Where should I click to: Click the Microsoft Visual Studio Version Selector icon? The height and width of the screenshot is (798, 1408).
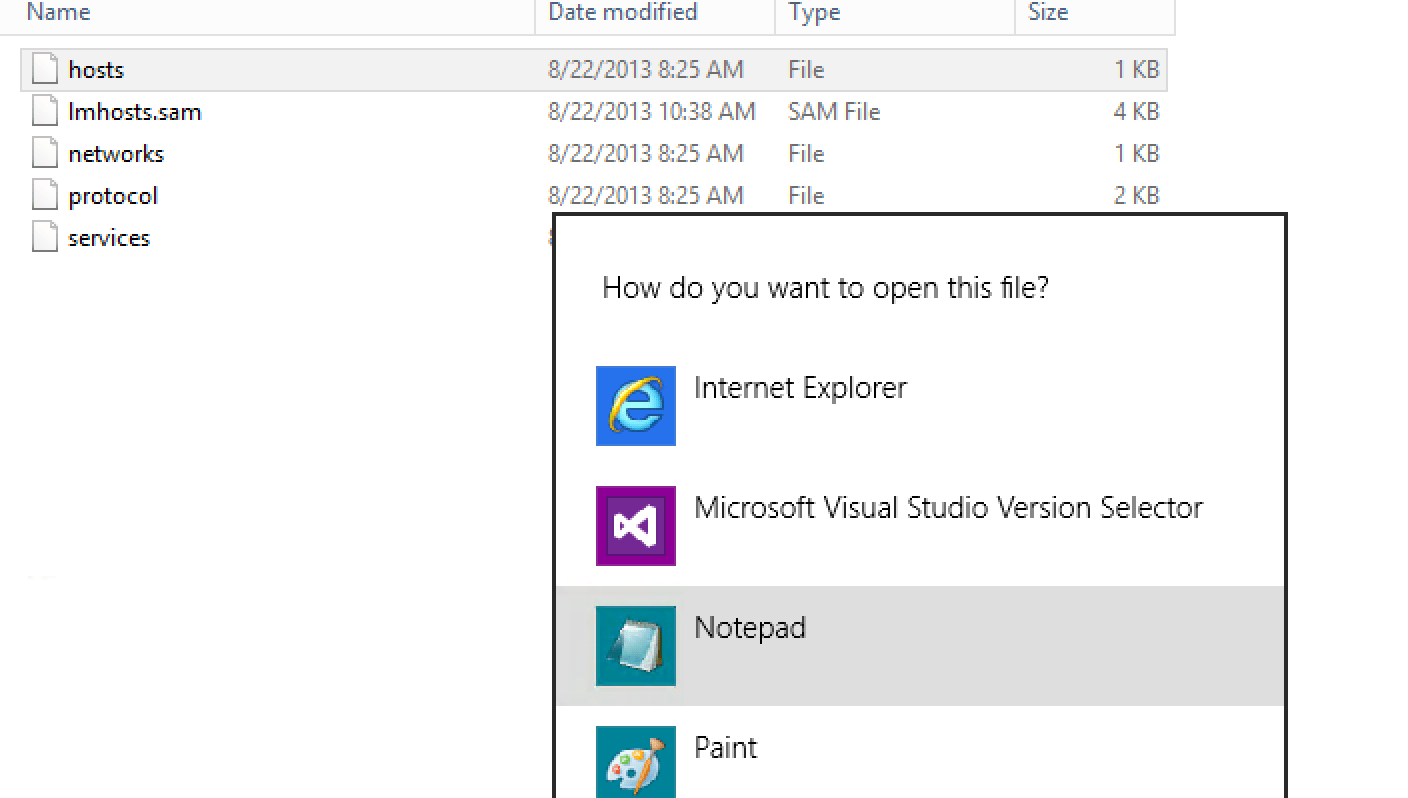[x=636, y=525]
